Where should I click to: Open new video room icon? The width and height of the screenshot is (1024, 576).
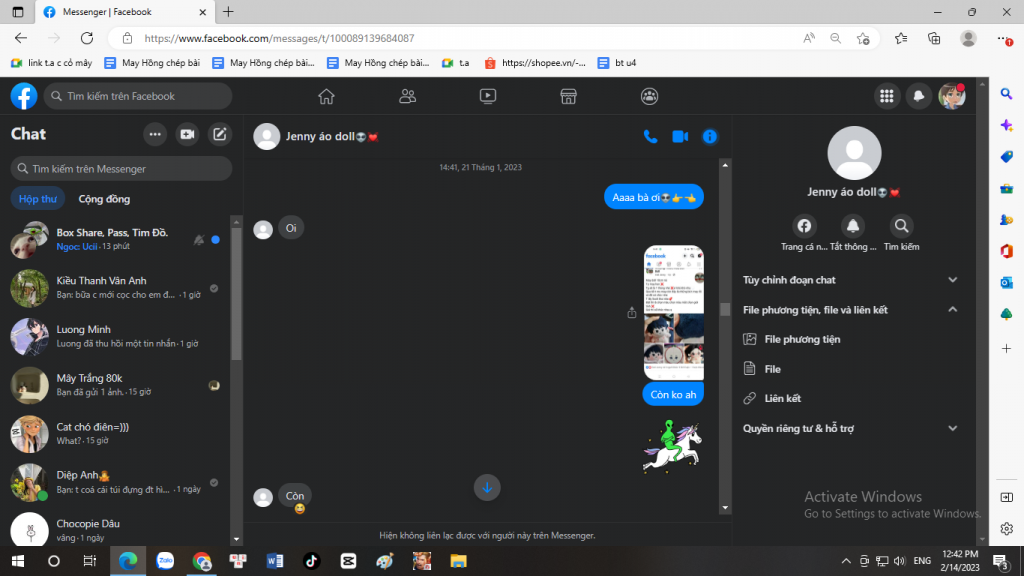pyautogui.click(x=187, y=134)
